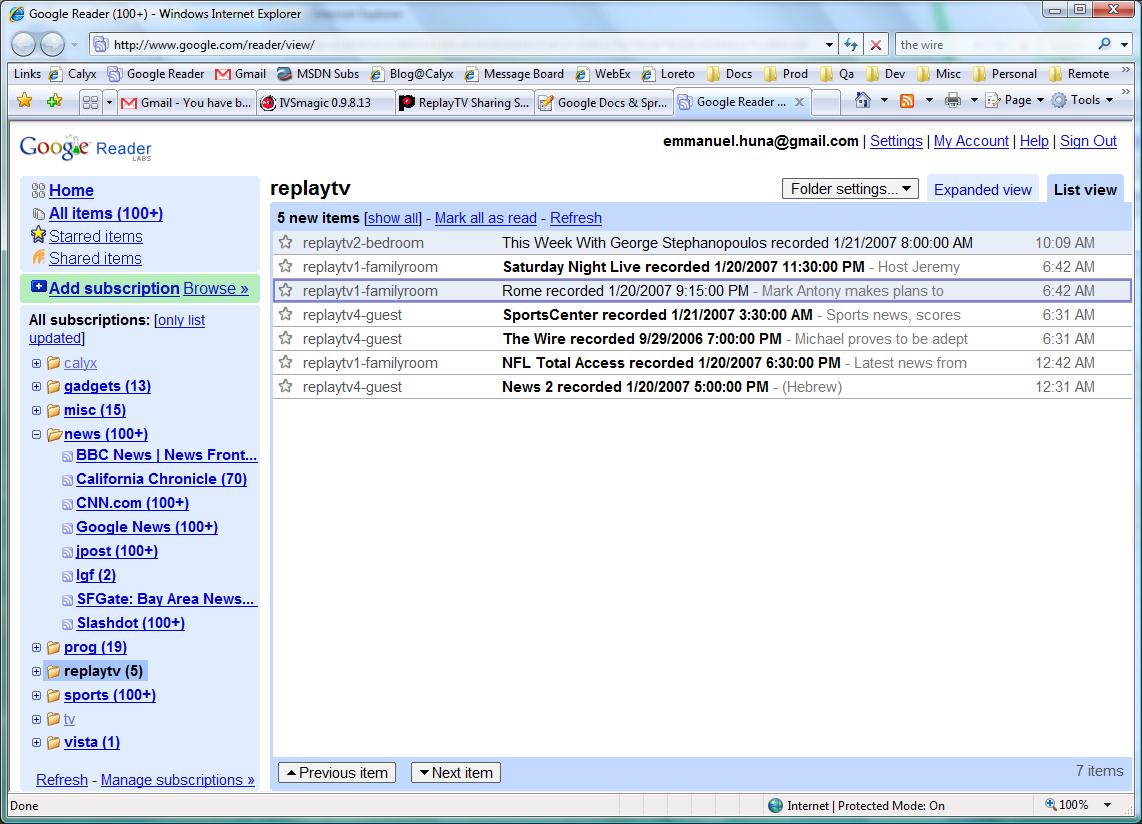
Task: Open the BBC News feed
Action: point(166,455)
